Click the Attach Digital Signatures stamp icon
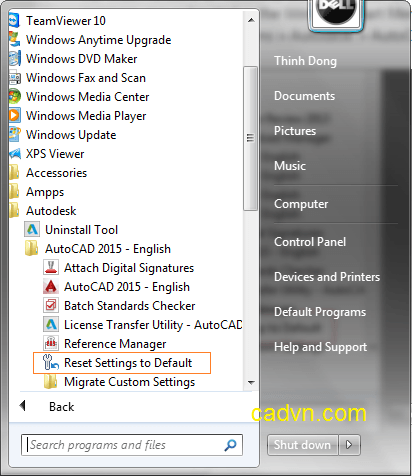The width and height of the screenshot is (412, 476). [51, 268]
